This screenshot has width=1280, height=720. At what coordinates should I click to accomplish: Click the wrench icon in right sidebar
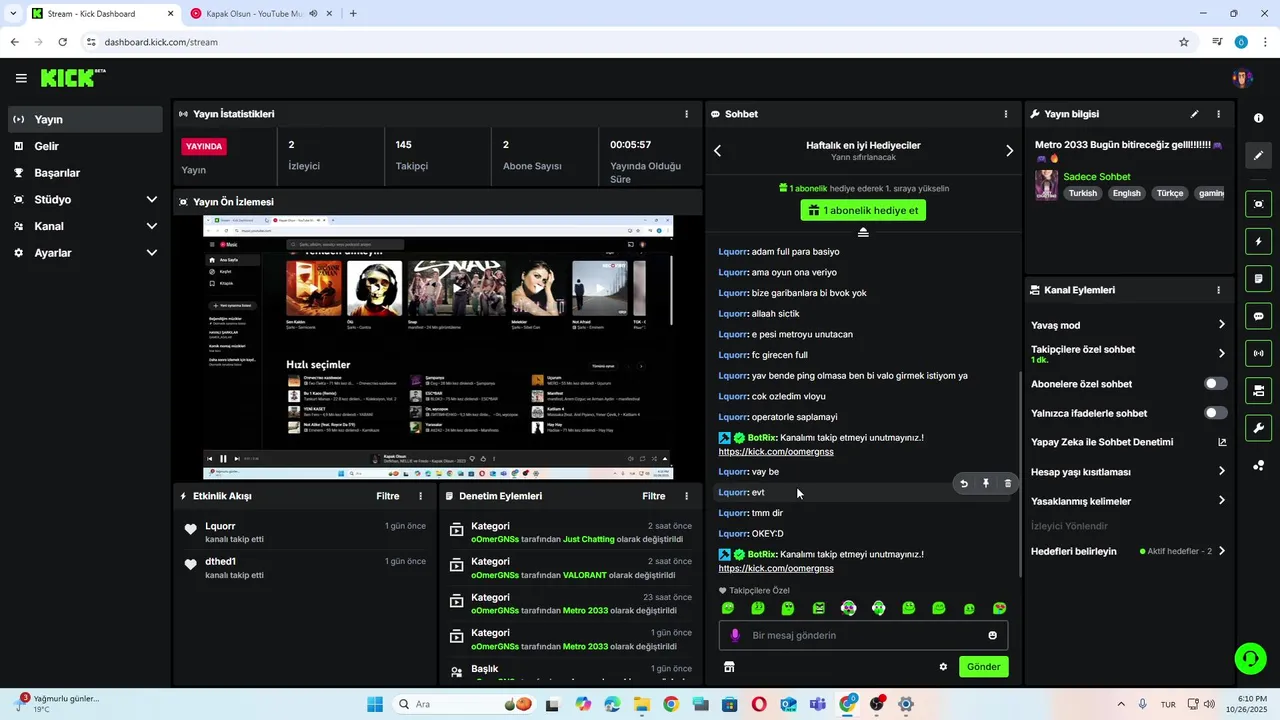1258,428
